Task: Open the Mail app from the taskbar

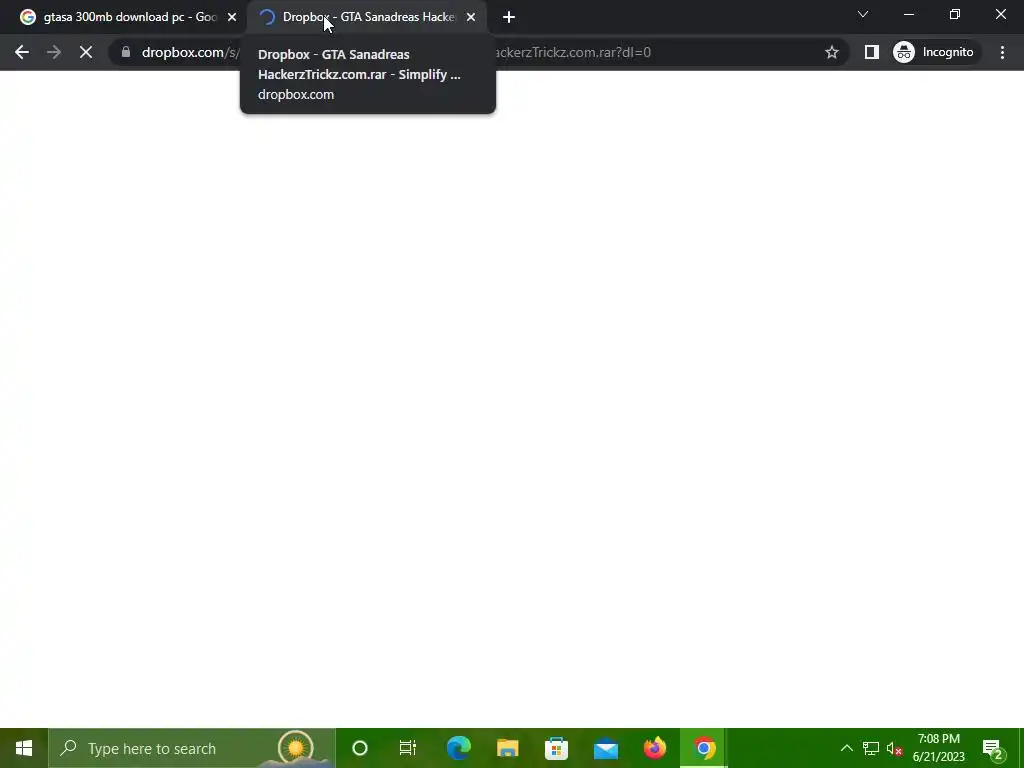Action: click(x=605, y=748)
